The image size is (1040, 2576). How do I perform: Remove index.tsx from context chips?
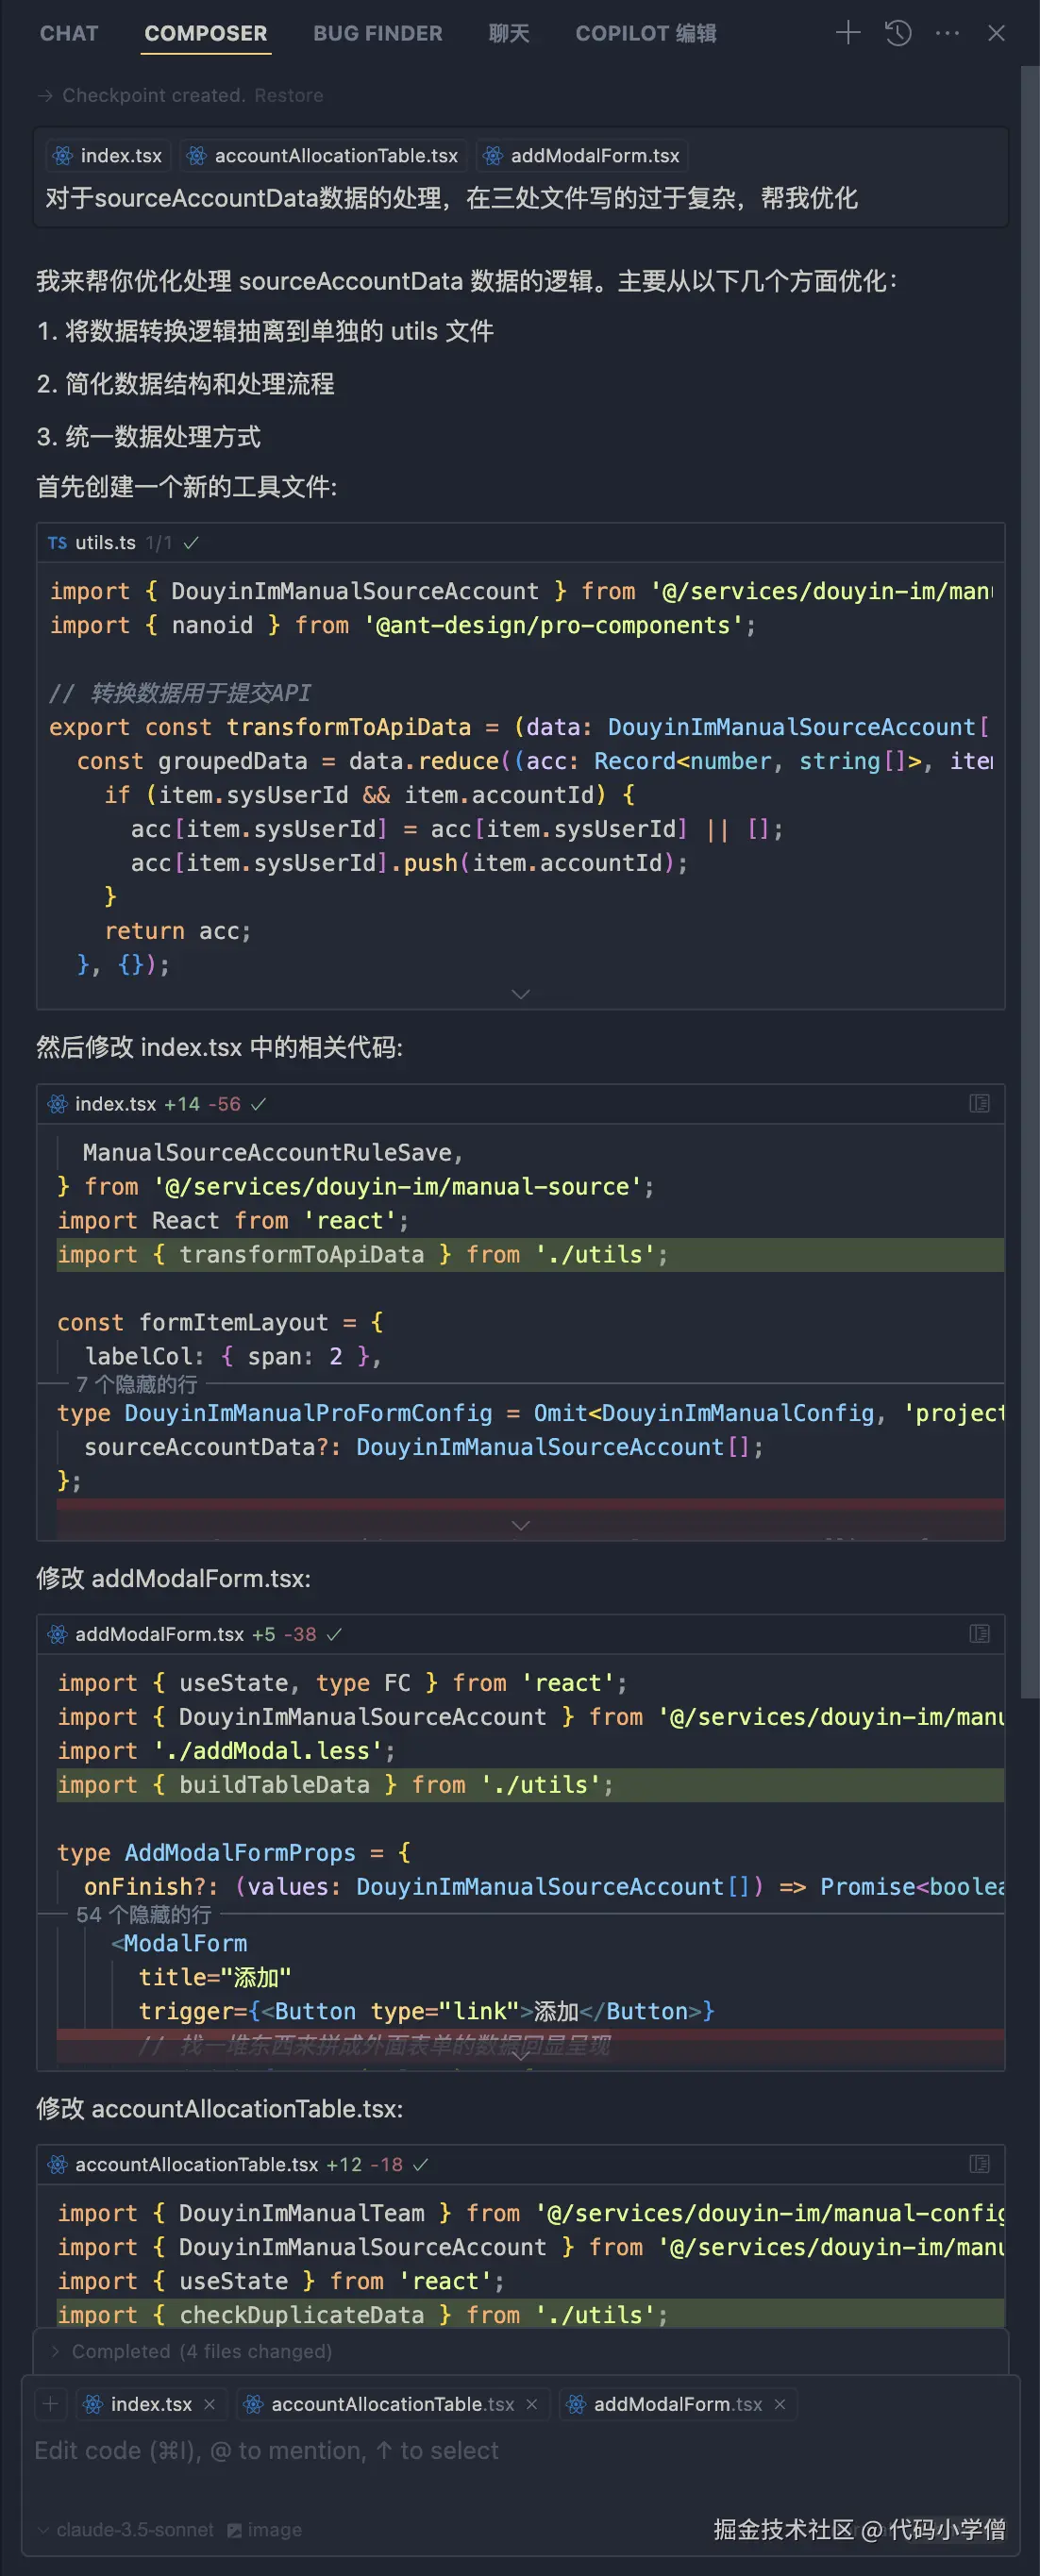pos(209,2404)
